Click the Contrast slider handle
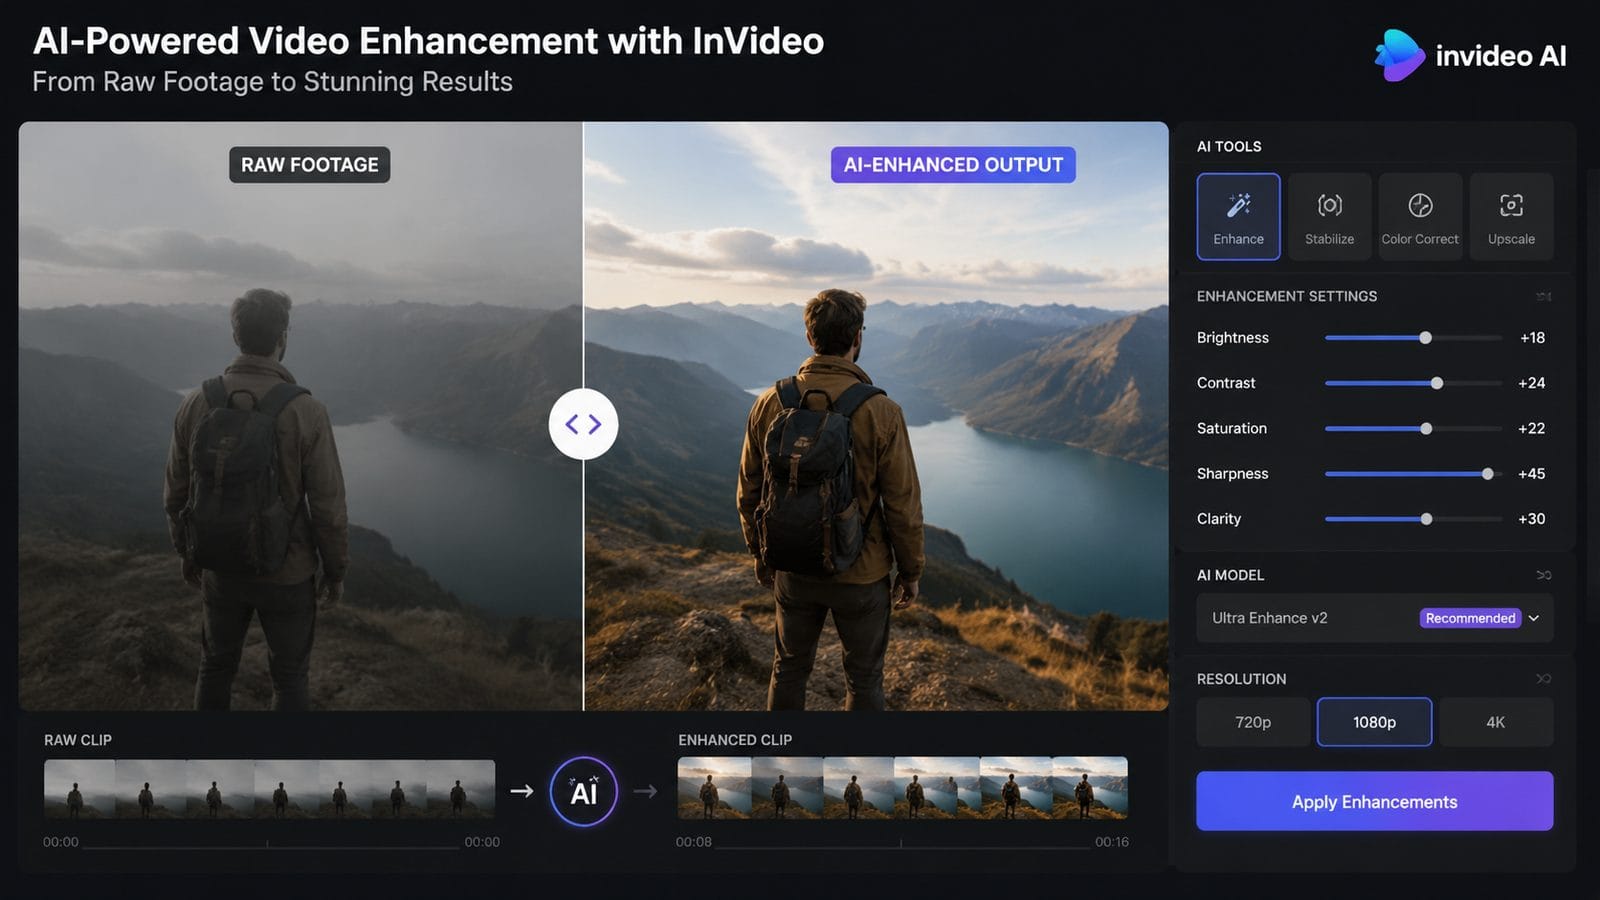 point(1437,383)
